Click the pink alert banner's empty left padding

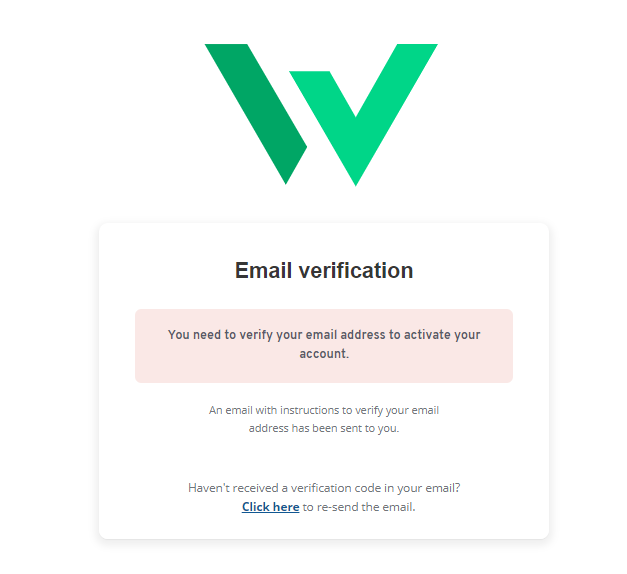tap(150, 345)
